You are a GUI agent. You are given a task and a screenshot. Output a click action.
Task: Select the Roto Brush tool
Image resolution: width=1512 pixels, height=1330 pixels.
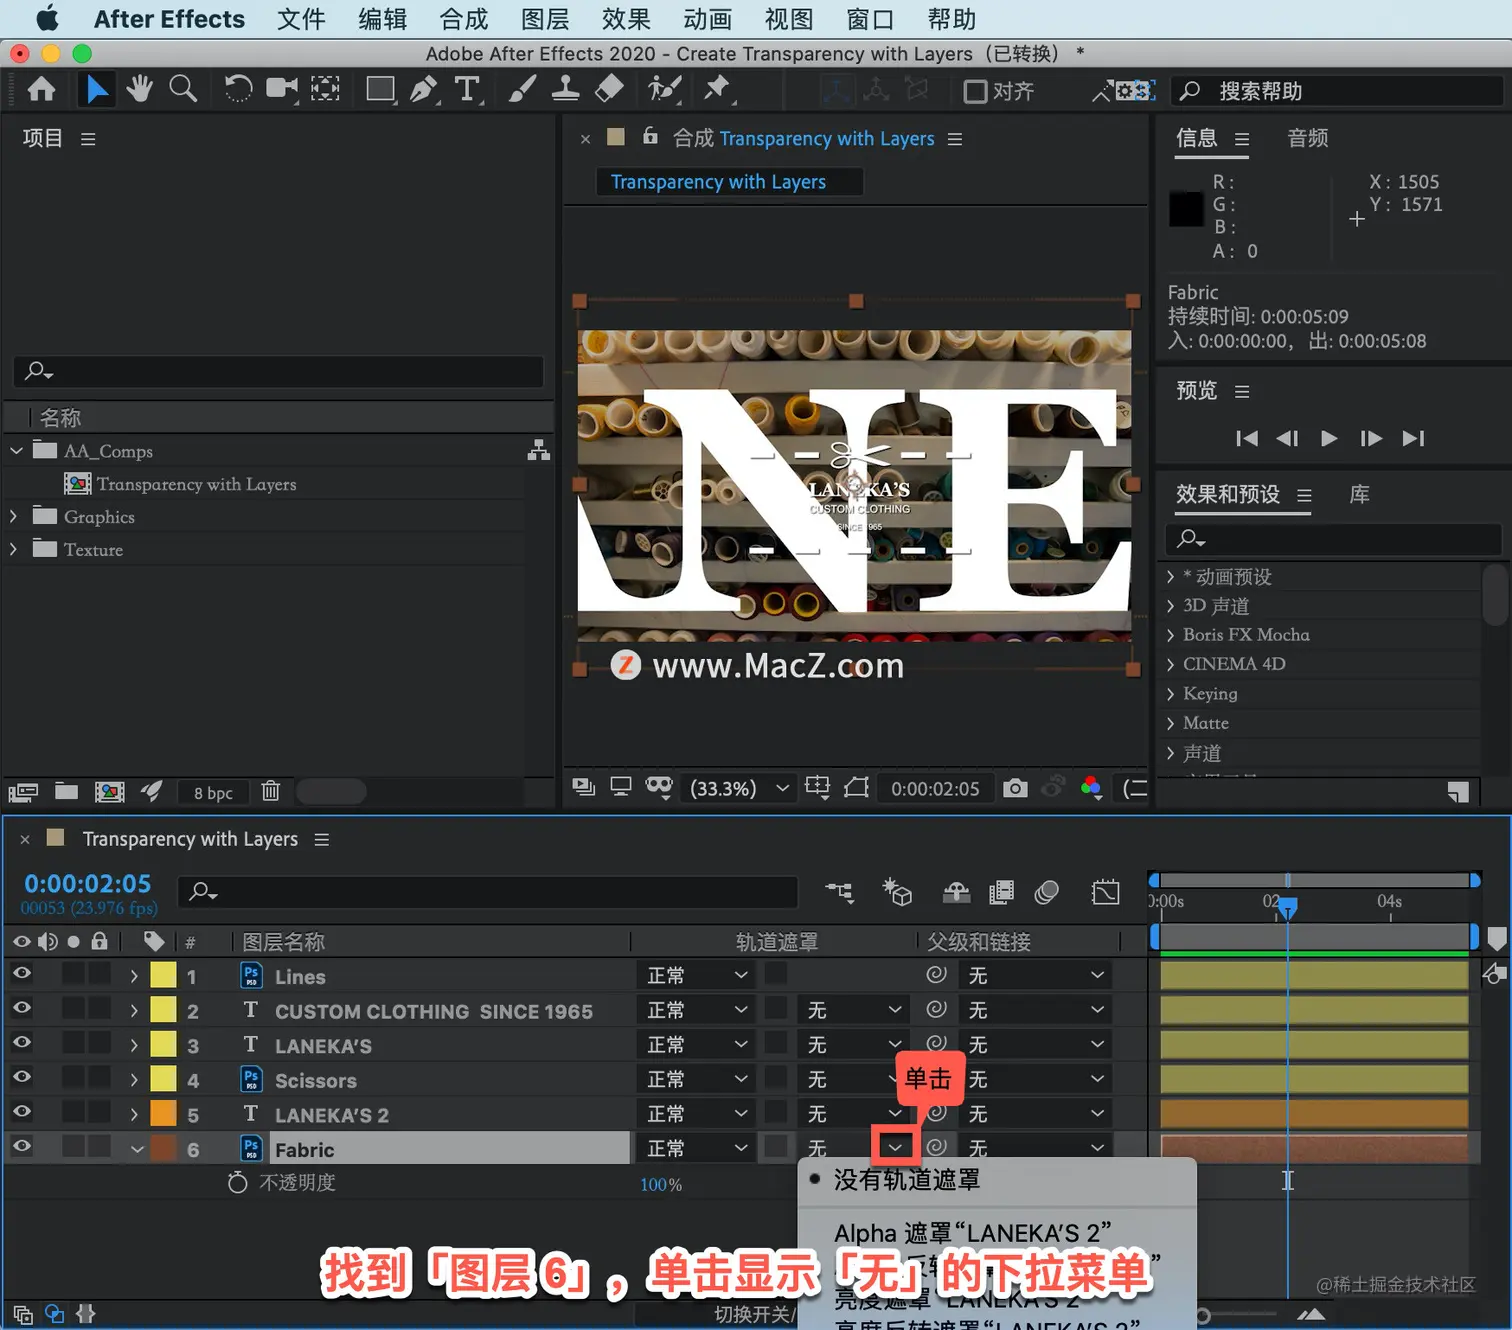point(664,89)
